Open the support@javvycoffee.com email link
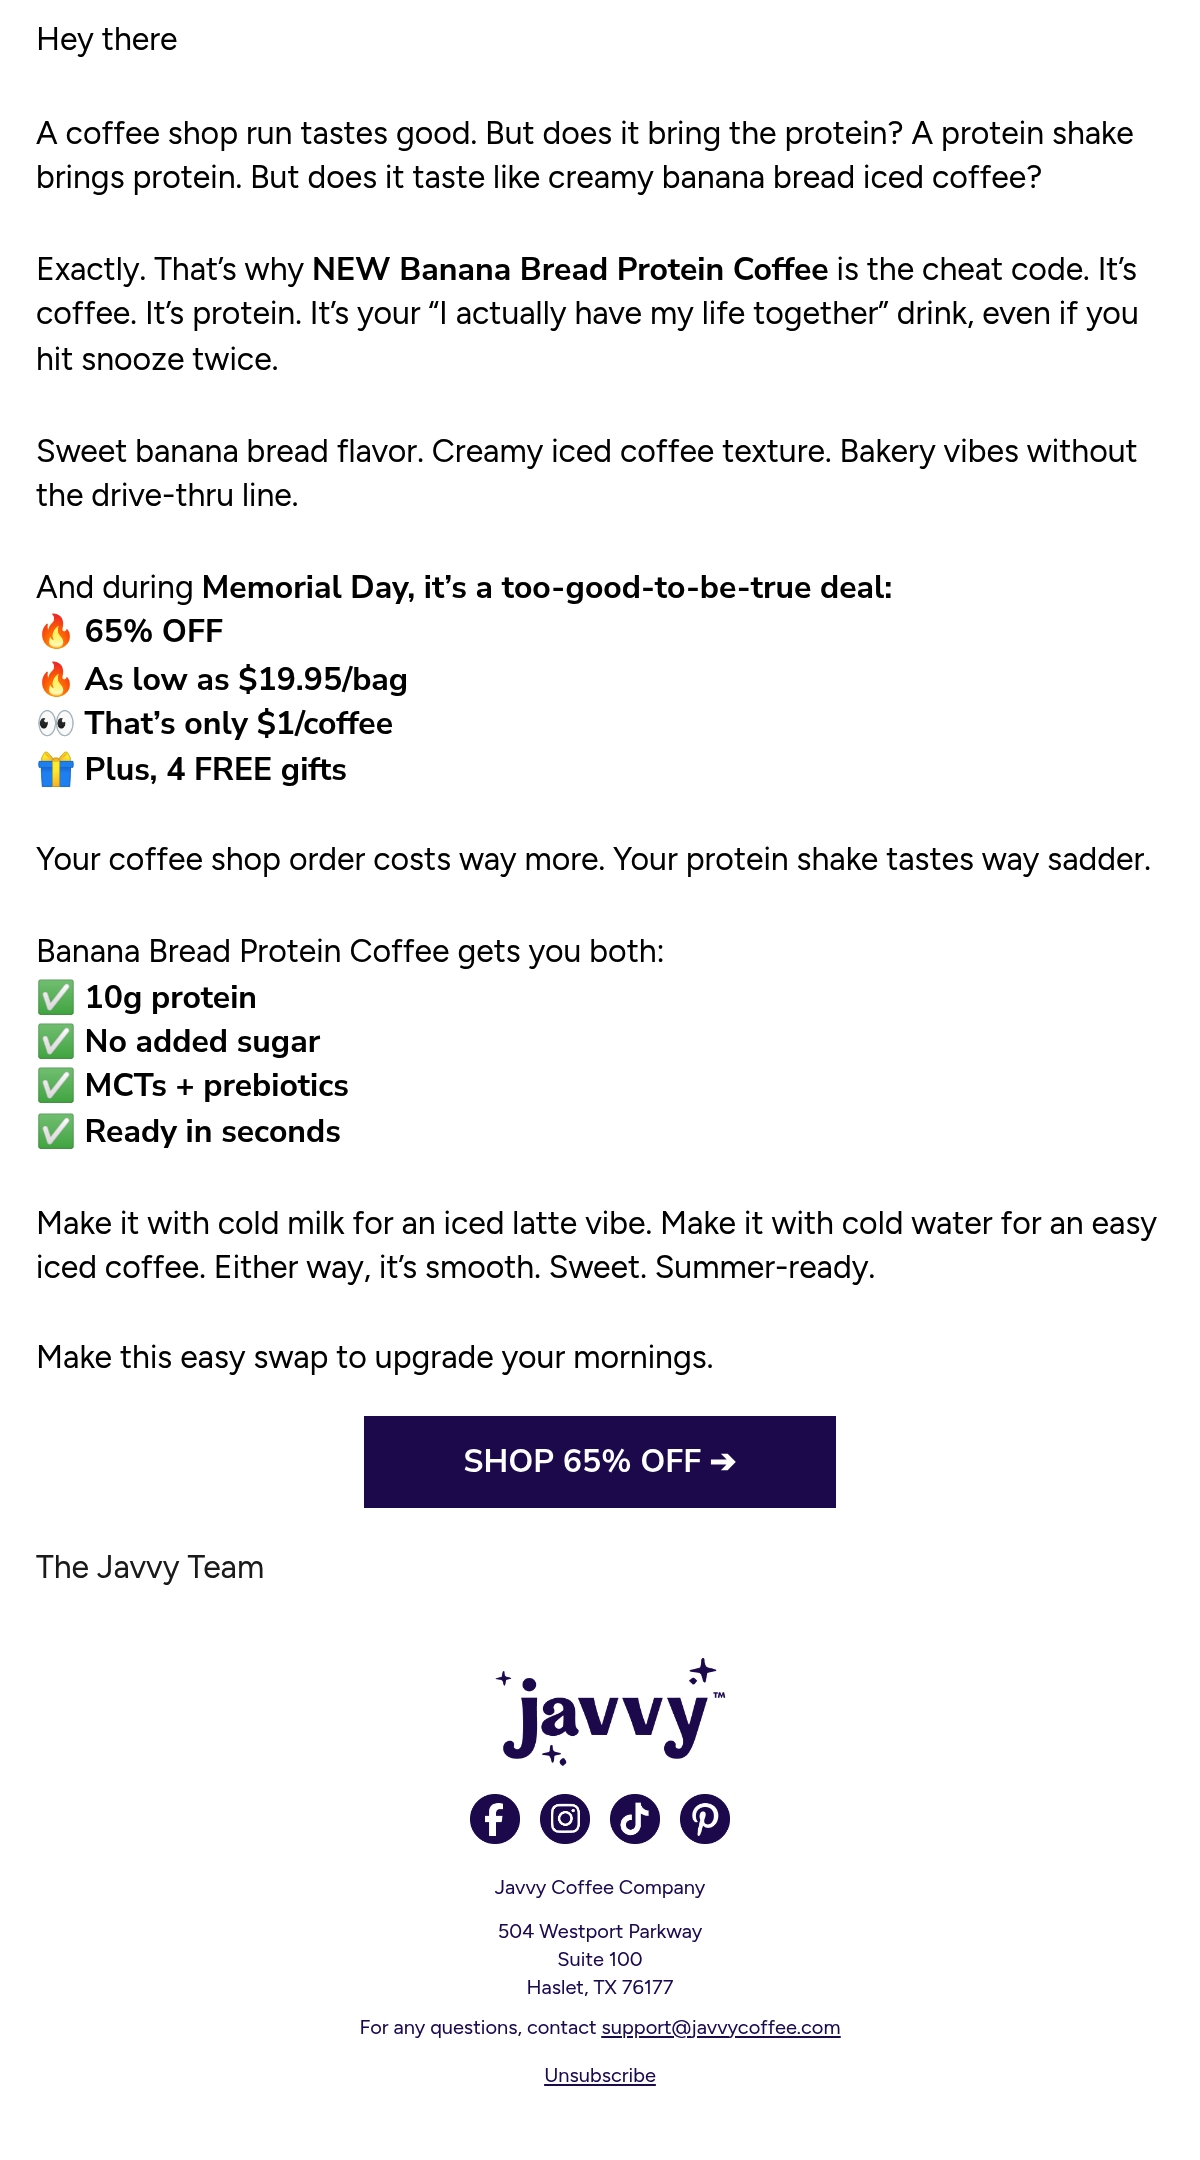 pos(721,2027)
